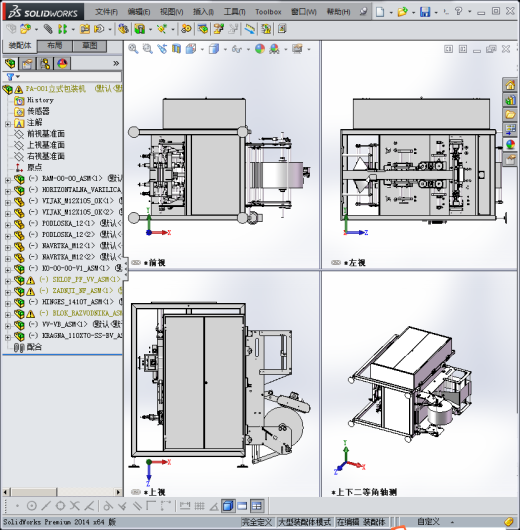520x530 pixels.
Task: Open the Edit Appearance colored ball icon
Action: [260, 49]
